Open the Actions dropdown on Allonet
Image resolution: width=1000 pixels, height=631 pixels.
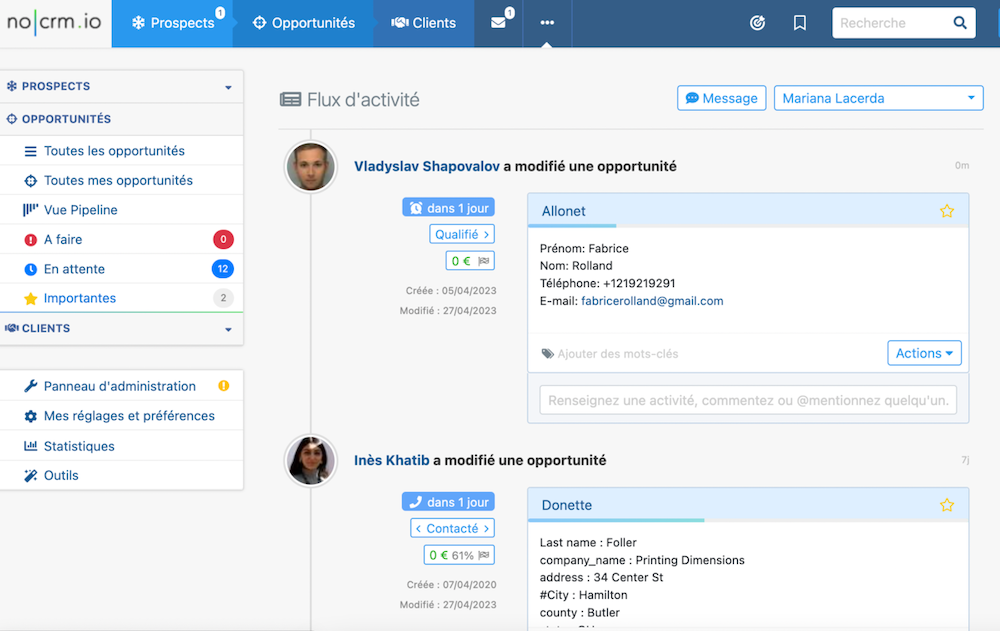pos(924,353)
